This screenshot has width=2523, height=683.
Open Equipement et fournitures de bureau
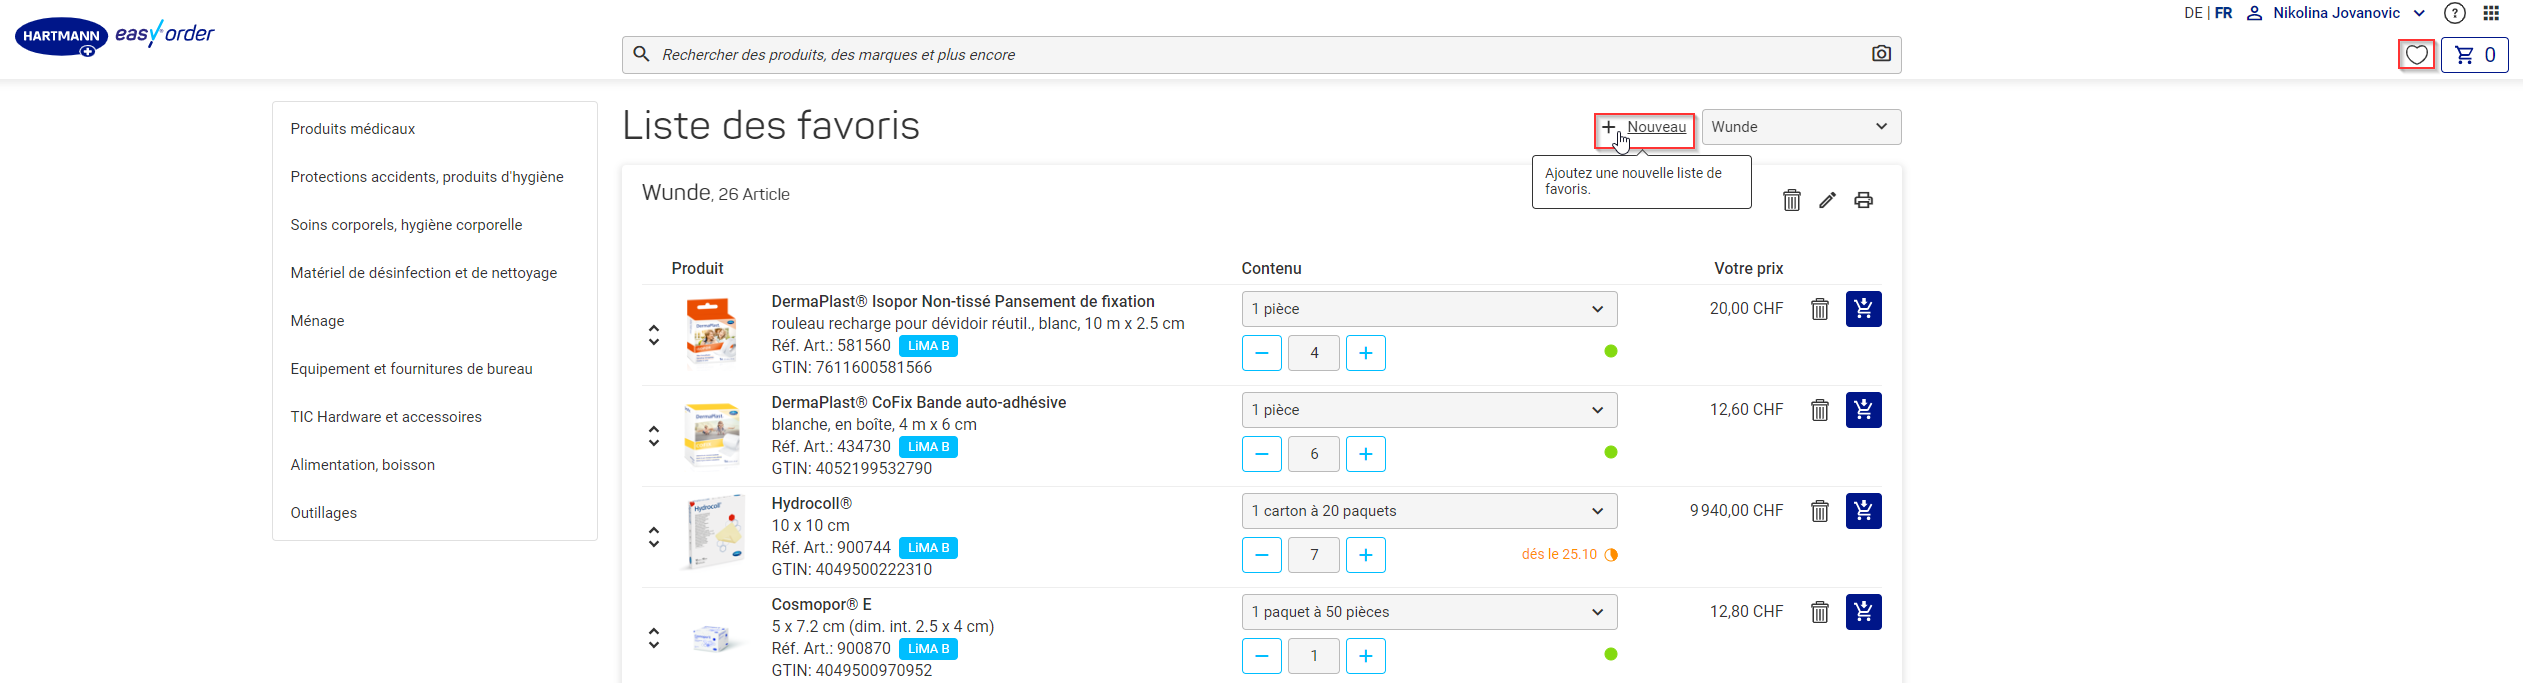click(411, 369)
